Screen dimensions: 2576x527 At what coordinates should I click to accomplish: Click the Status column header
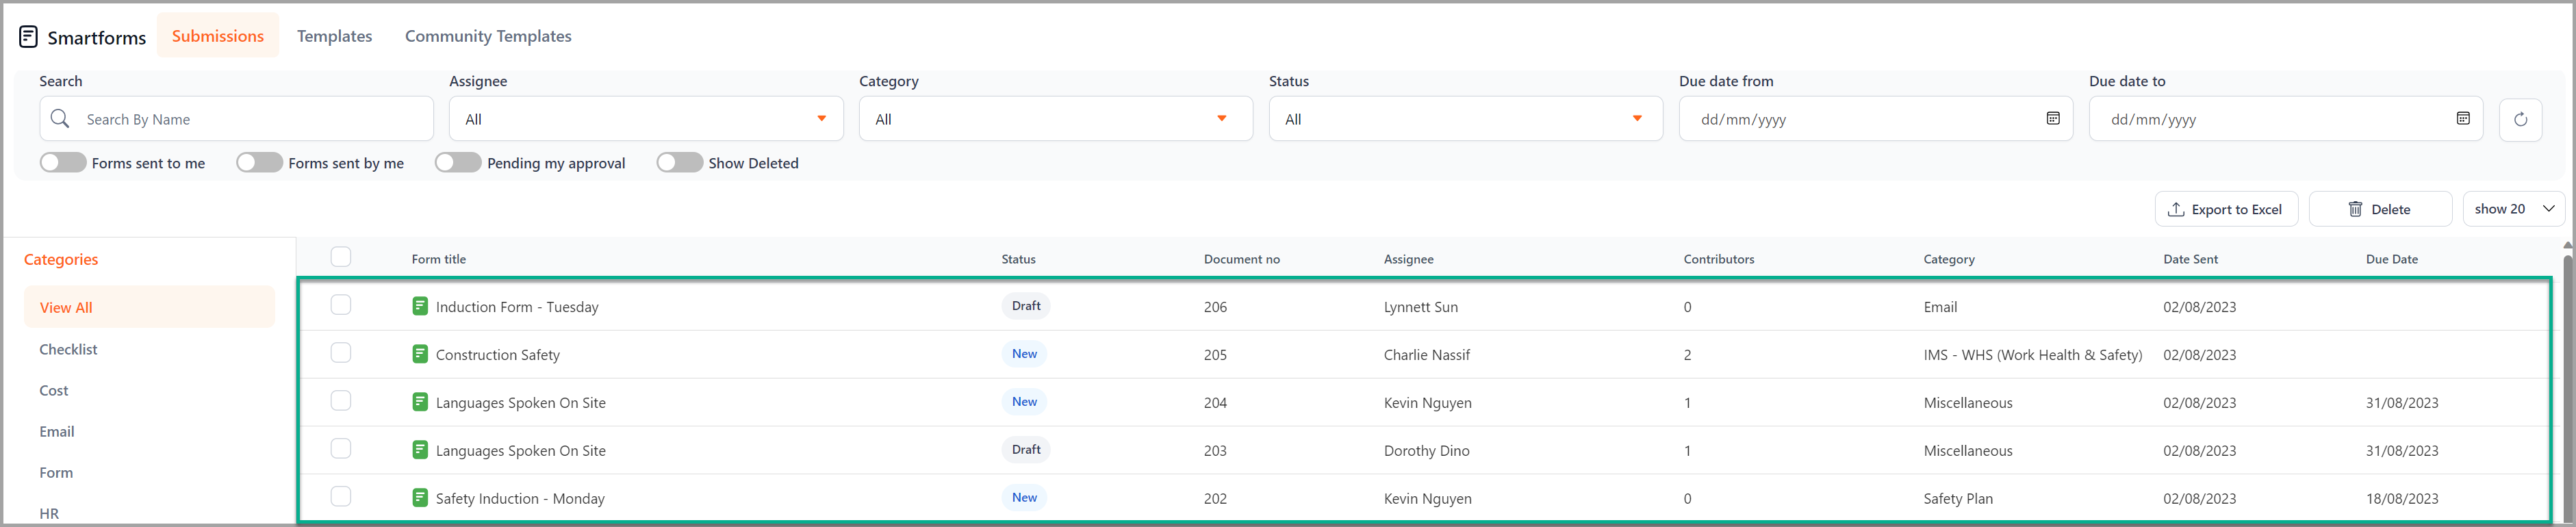(x=1018, y=259)
